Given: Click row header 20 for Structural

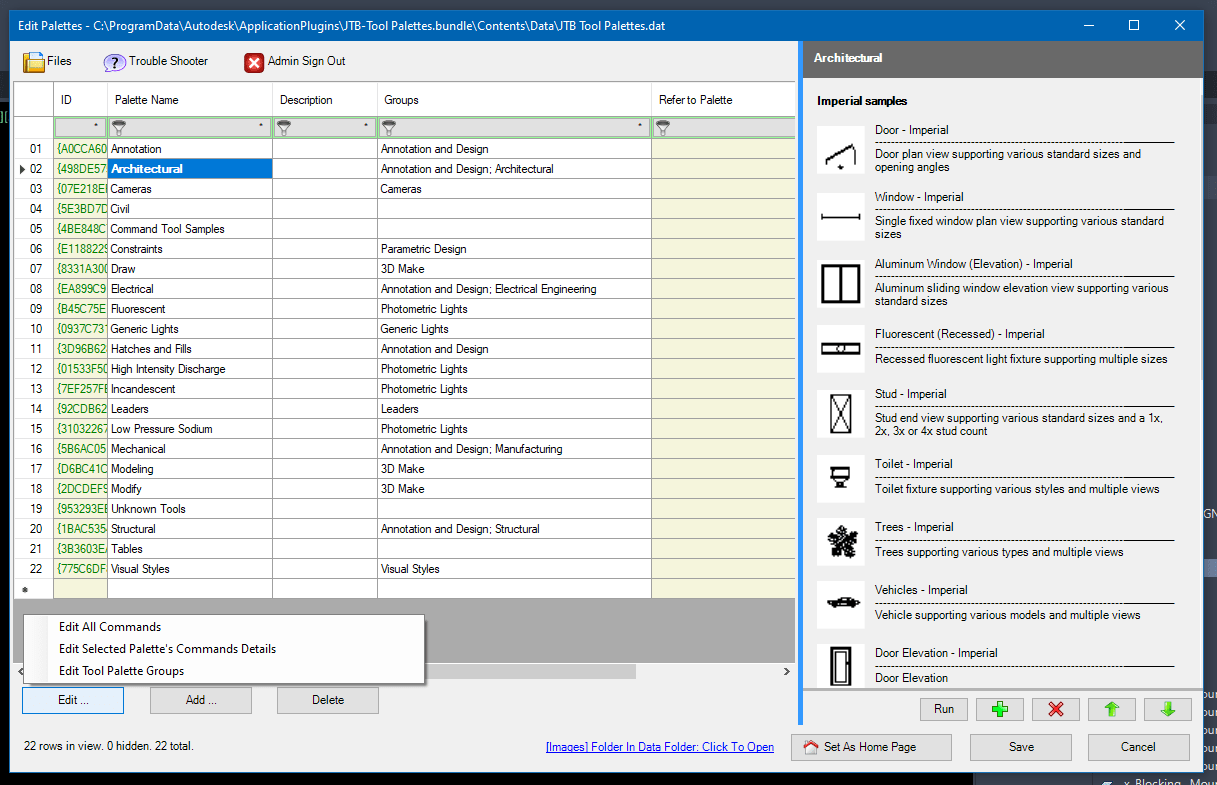Looking at the screenshot, I should click(x=34, y=529).
